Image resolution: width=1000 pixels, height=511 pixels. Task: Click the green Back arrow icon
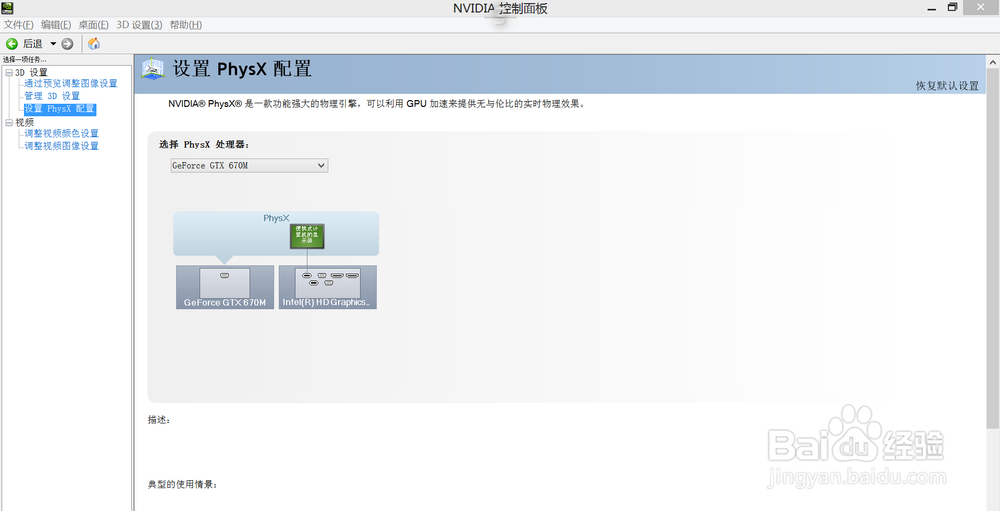[11, 44]
